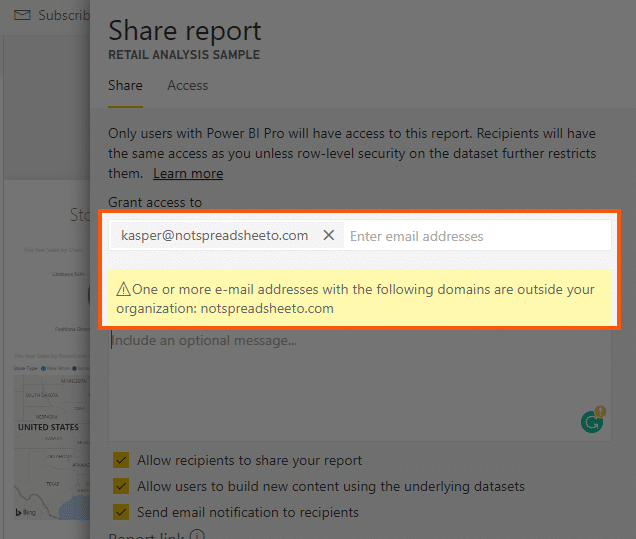Viewport: 636px width, 539px height.
Task: Click the Enter email addresses field
Action: [477, 236]
